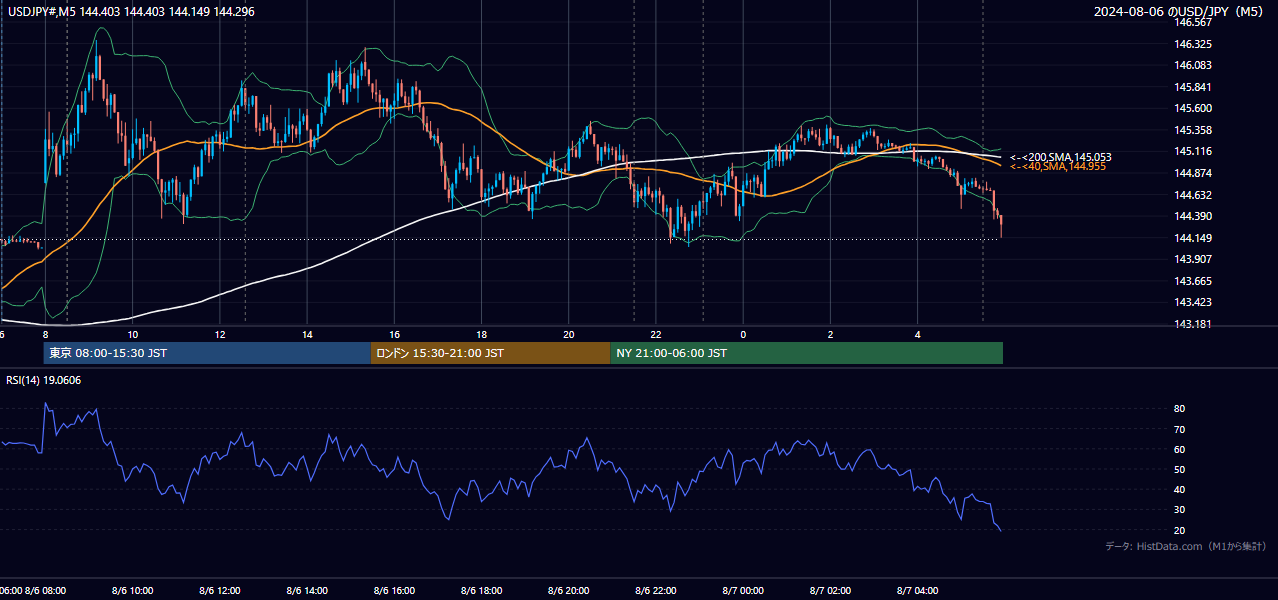Click RSI scale value 20
The width and height of the screenshot is (1278, 600).
pos(1180,530)
